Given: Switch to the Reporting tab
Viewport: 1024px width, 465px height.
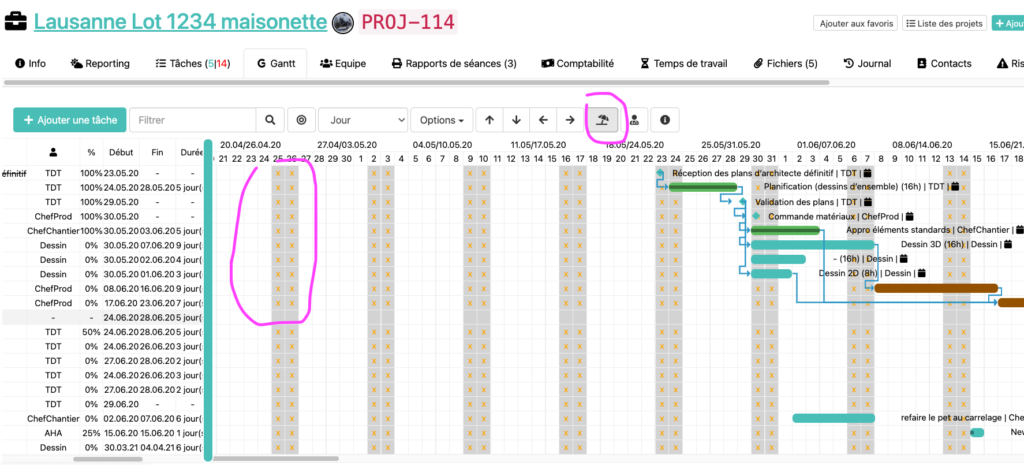Looking at the screenshot, I should click(100, 63).
